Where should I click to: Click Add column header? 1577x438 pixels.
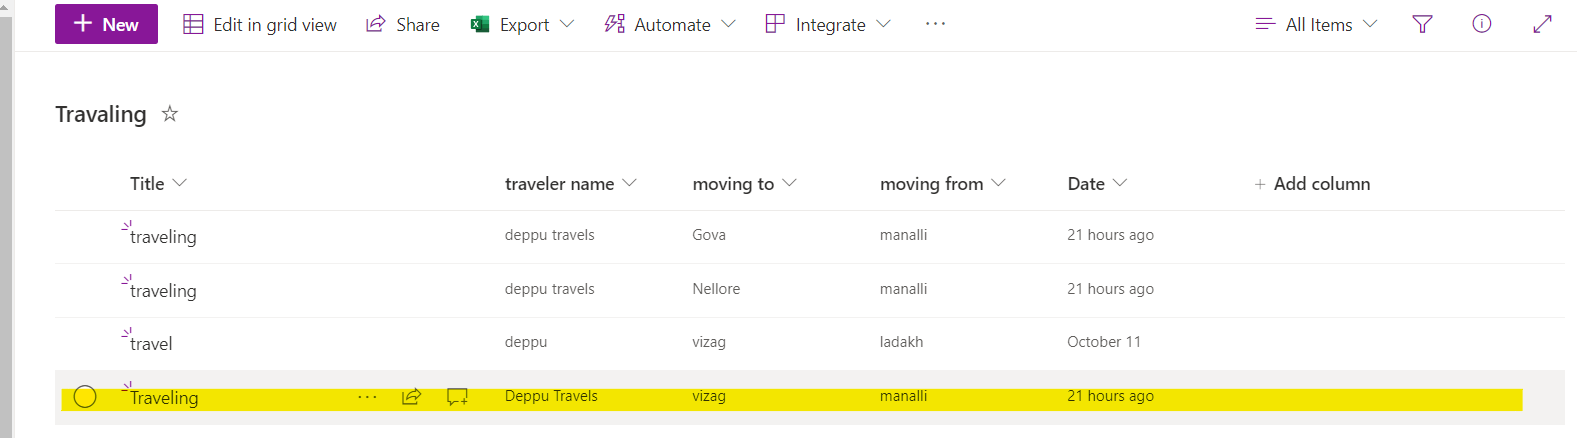pos(1312,184)
